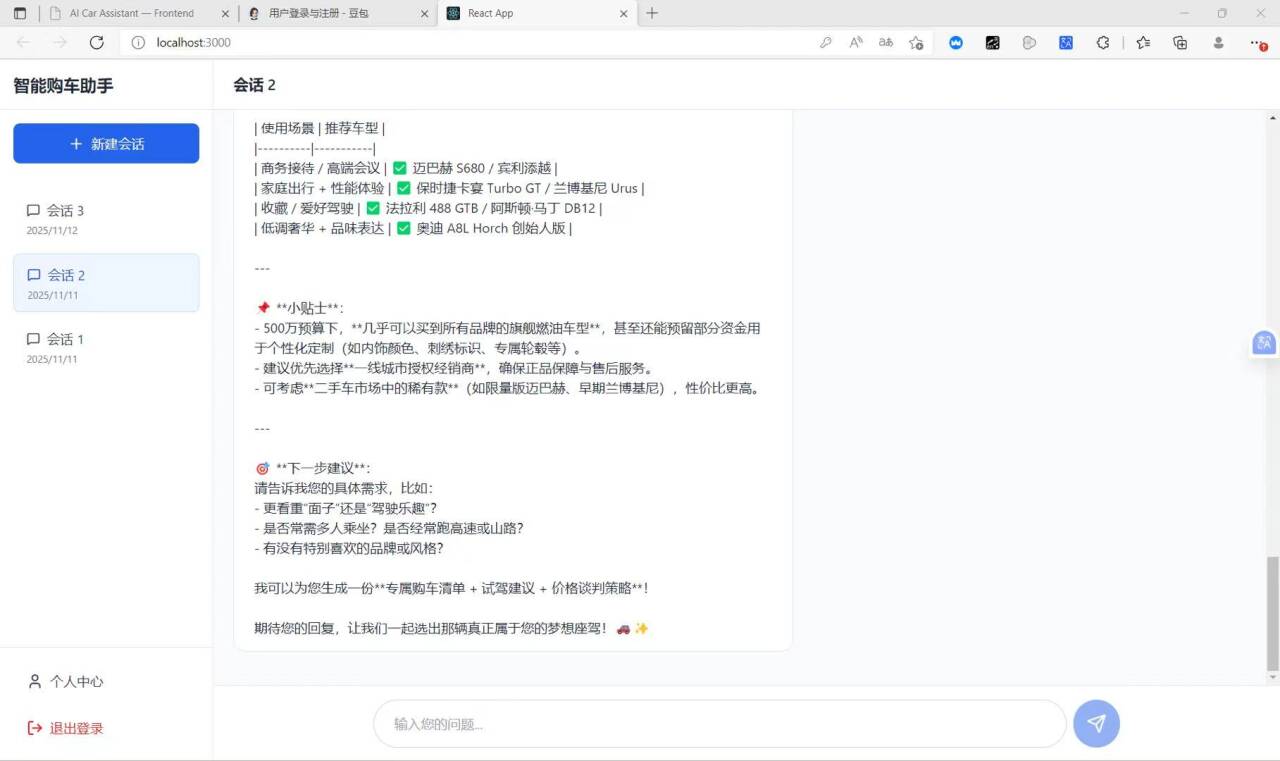Click the read aloud icon
The height and width of the screenshot is (761, 1280).
[856, 42]
